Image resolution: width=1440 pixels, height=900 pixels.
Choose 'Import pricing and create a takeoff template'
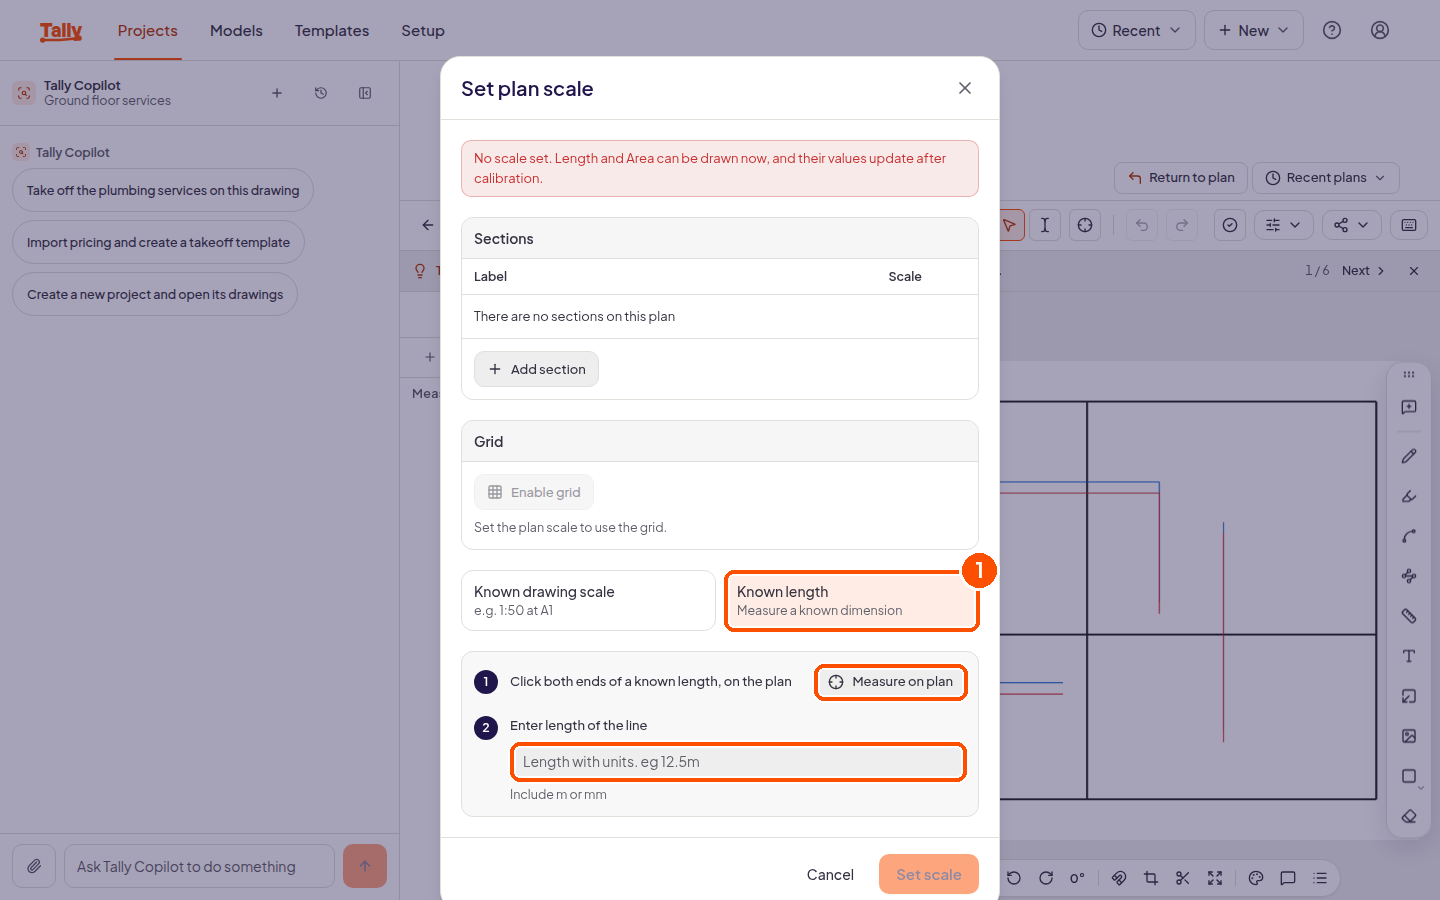158,242
